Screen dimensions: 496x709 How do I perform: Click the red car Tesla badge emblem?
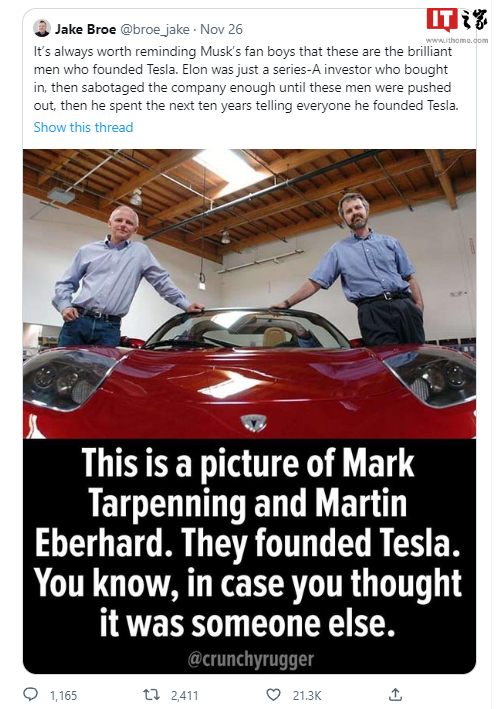tap(253, 422)
